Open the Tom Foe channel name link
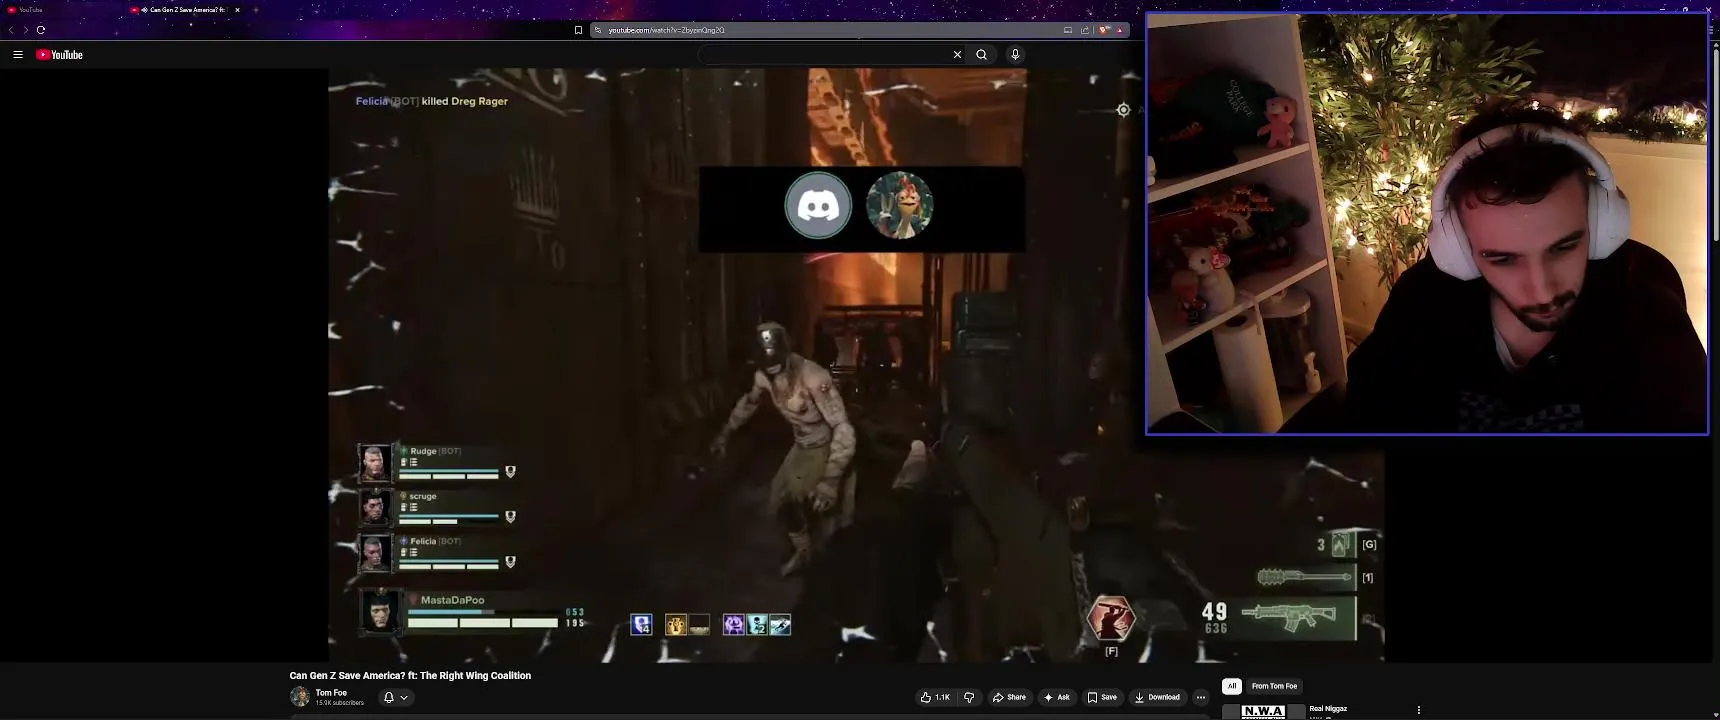Viewport: 1720px width, 720px height. point(331,693)
